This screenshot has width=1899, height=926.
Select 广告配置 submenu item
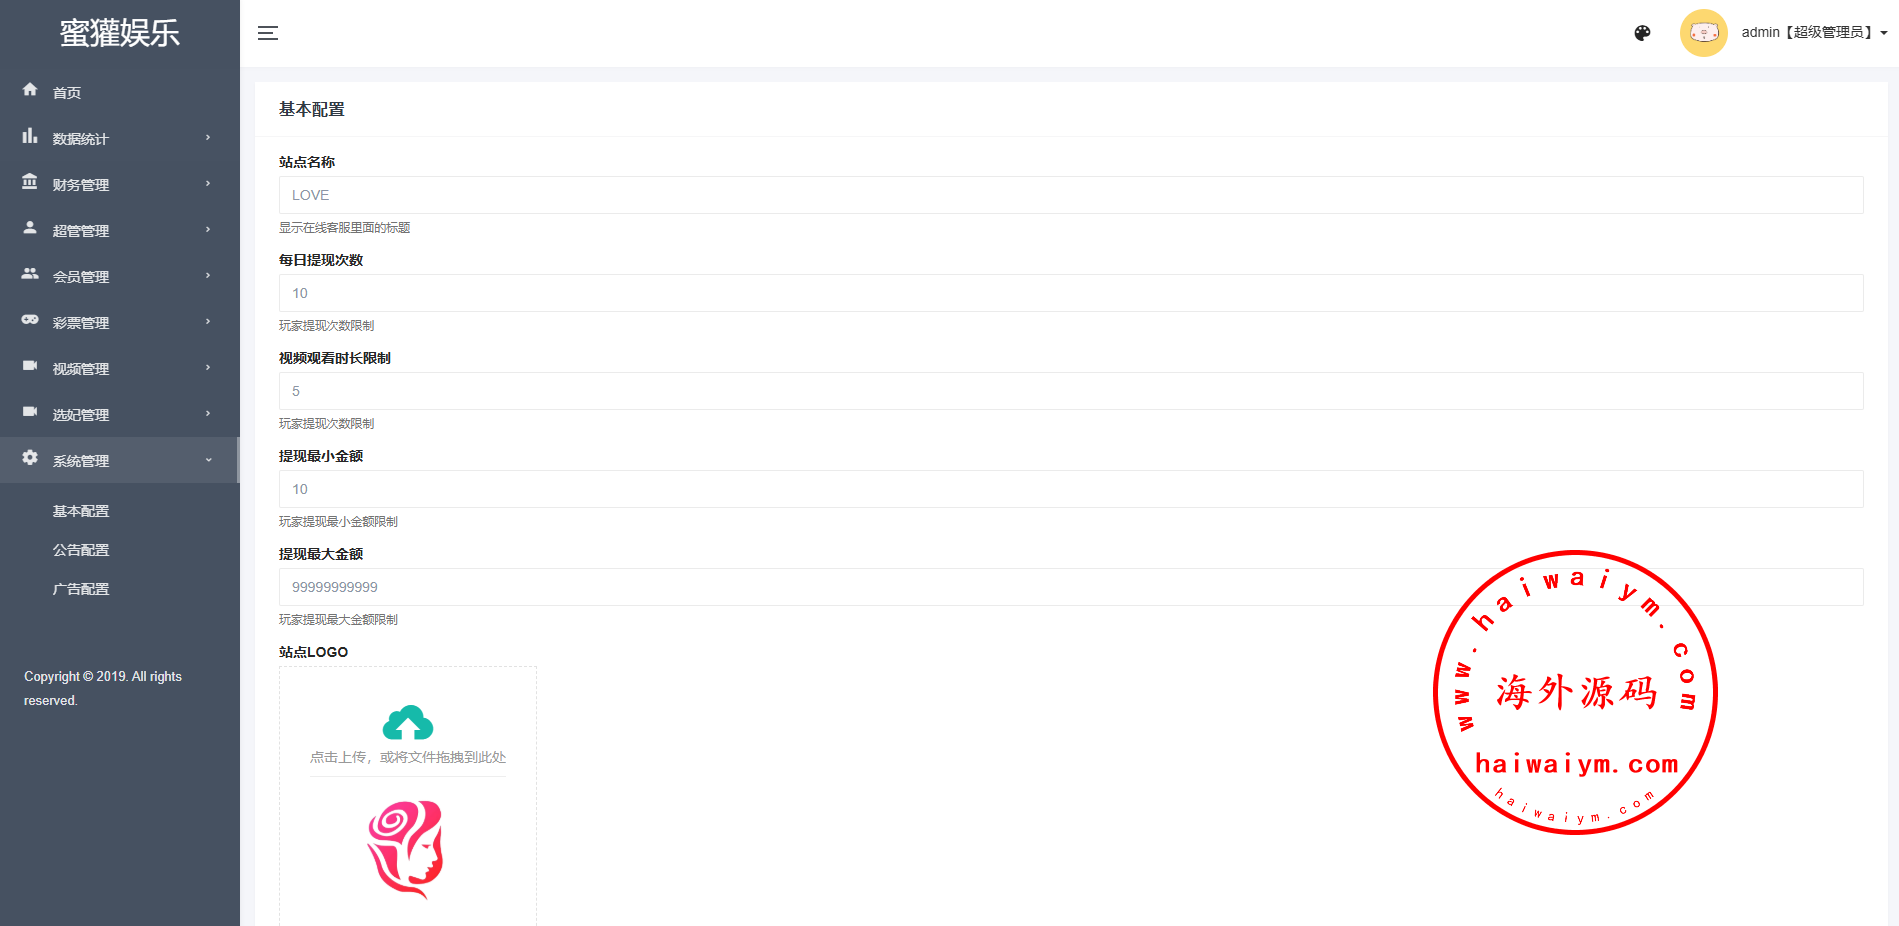[81, 589]
